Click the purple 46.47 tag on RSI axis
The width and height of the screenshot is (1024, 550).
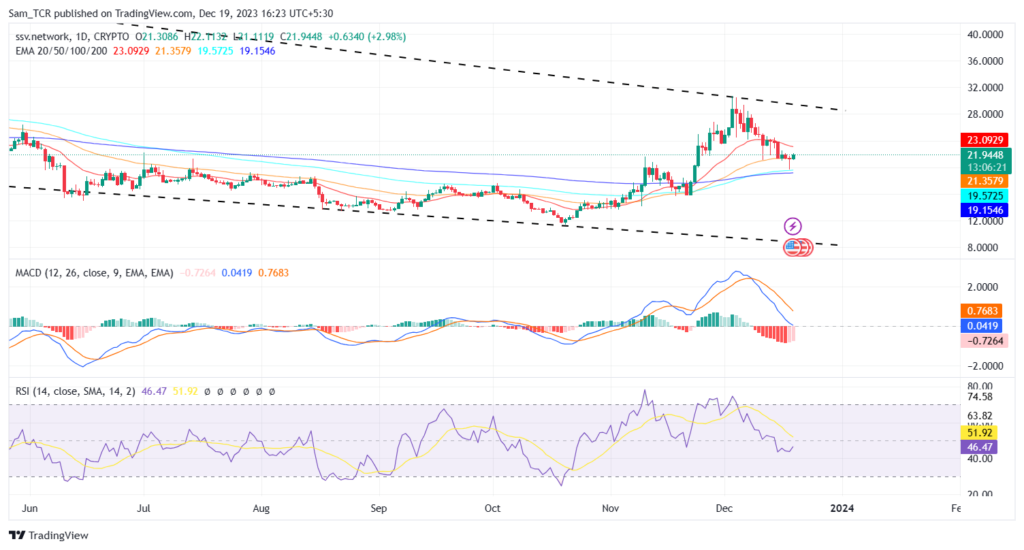pos(979,447)
